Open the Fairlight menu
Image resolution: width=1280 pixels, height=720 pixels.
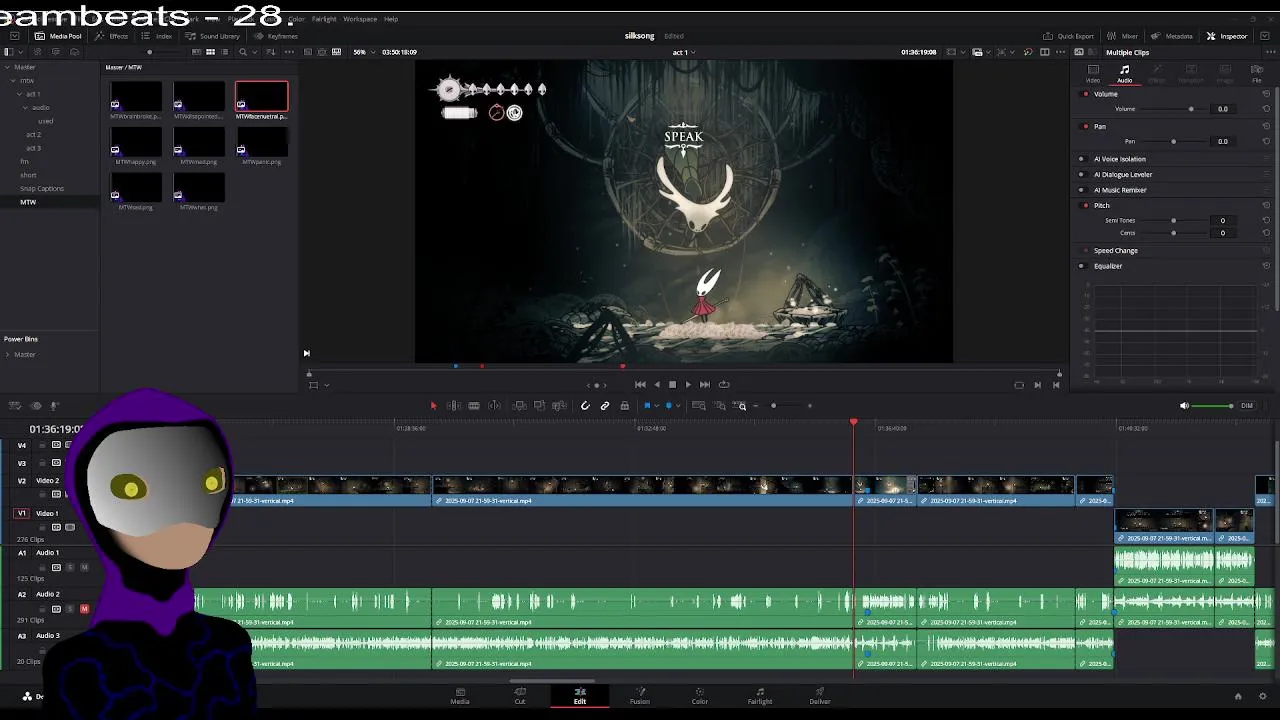(324, 19)
